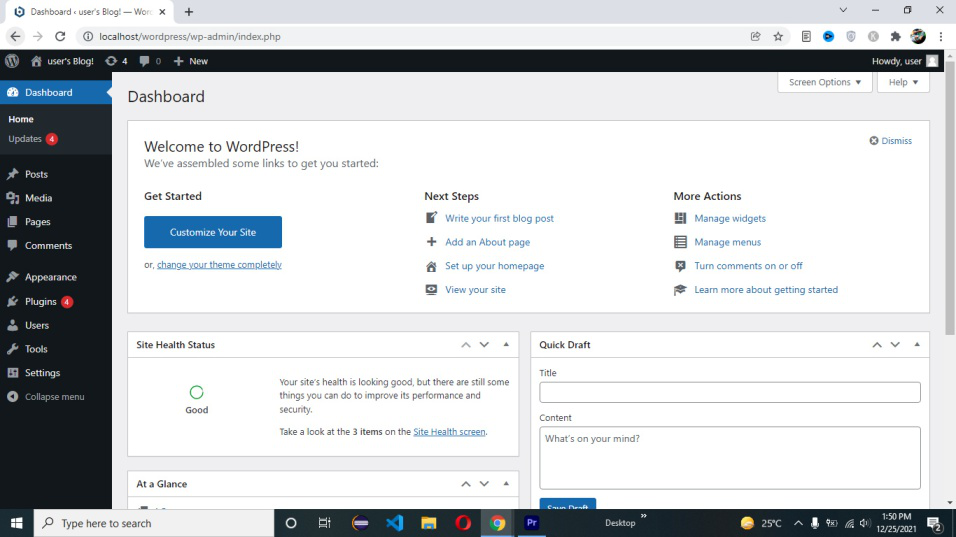Click View your site link
The width and height of the screenshot is (956, 537).
[475, 290]
